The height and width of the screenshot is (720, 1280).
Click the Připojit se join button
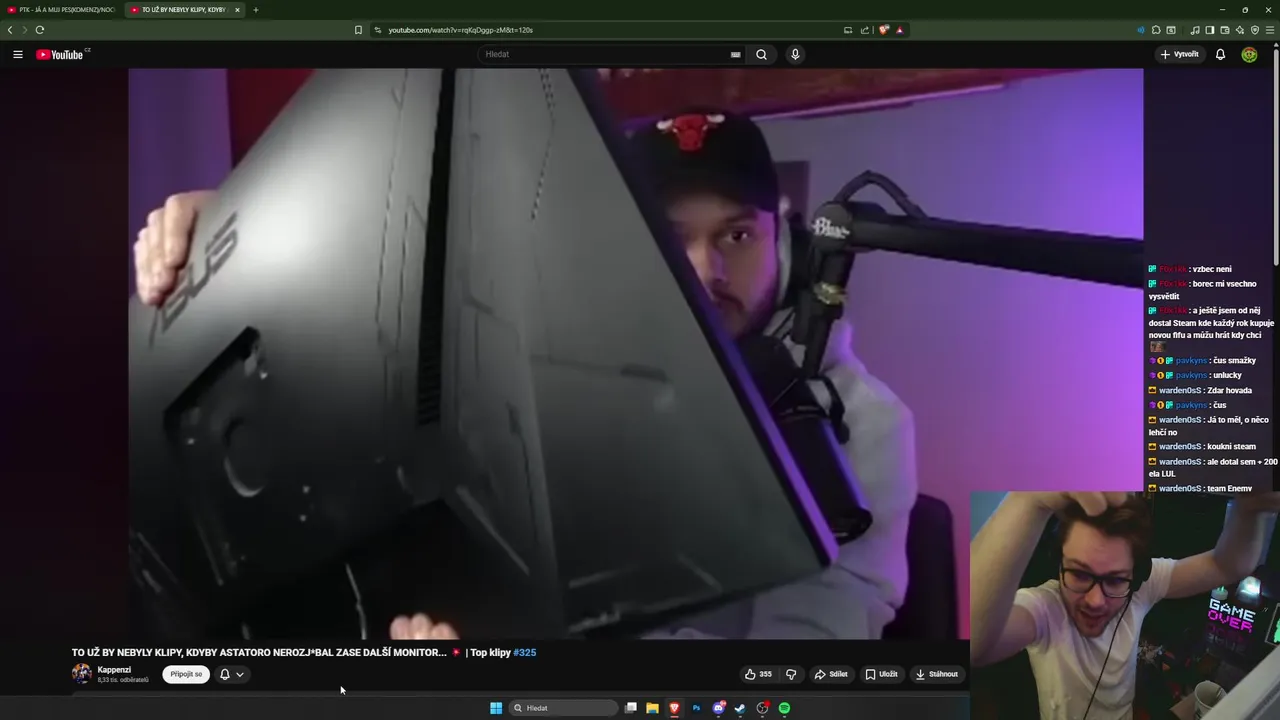click(x=186, y=674)
